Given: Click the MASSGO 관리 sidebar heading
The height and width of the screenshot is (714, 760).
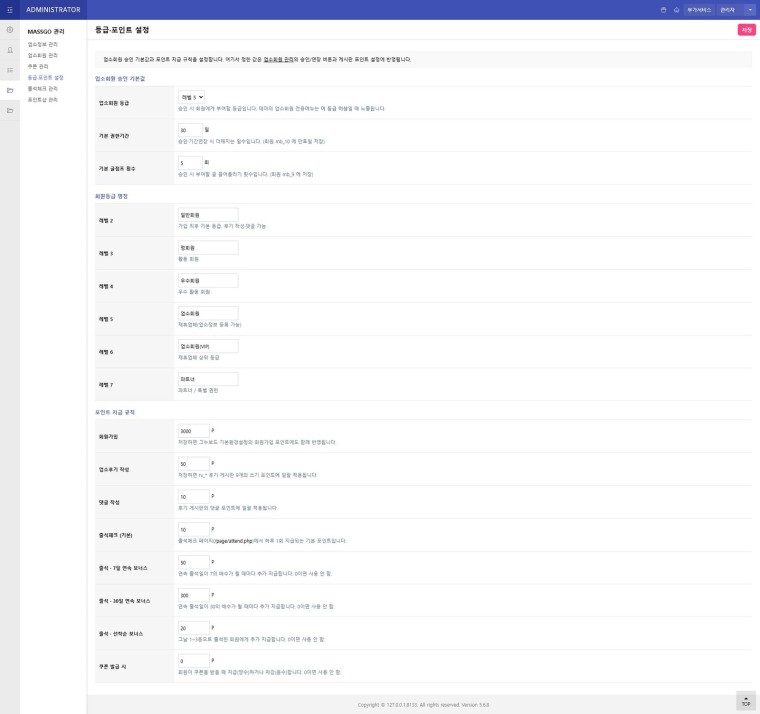Looking at the screenshot, I should pyautogui.click(x=46, y=32).
